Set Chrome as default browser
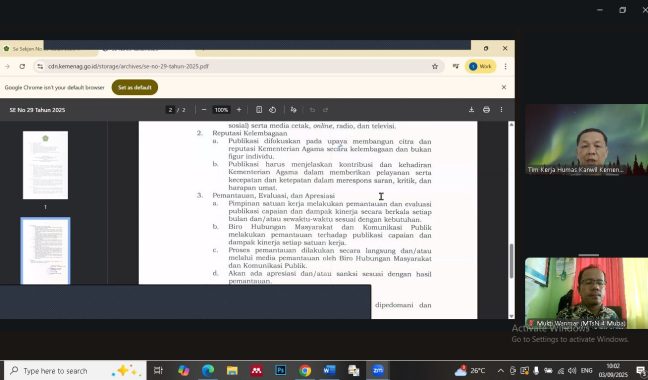Image resolution: width=648 pixels, height=380 pixels. (x=135, y=88)
